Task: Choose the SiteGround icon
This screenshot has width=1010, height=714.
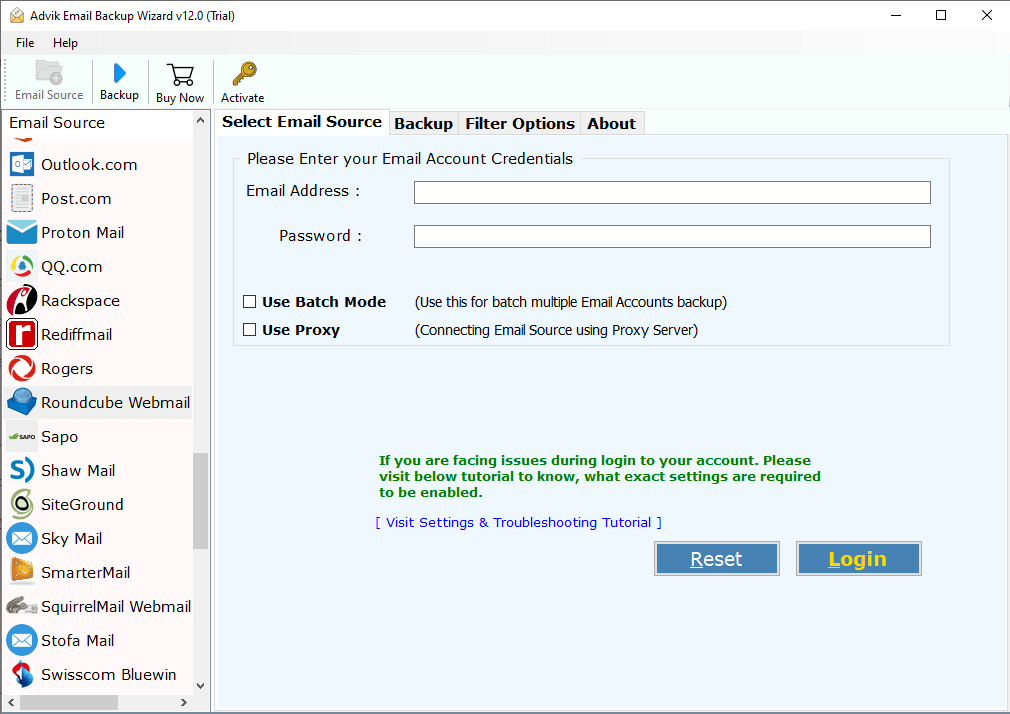Action: pyautogui.click(x=22, y=505)
